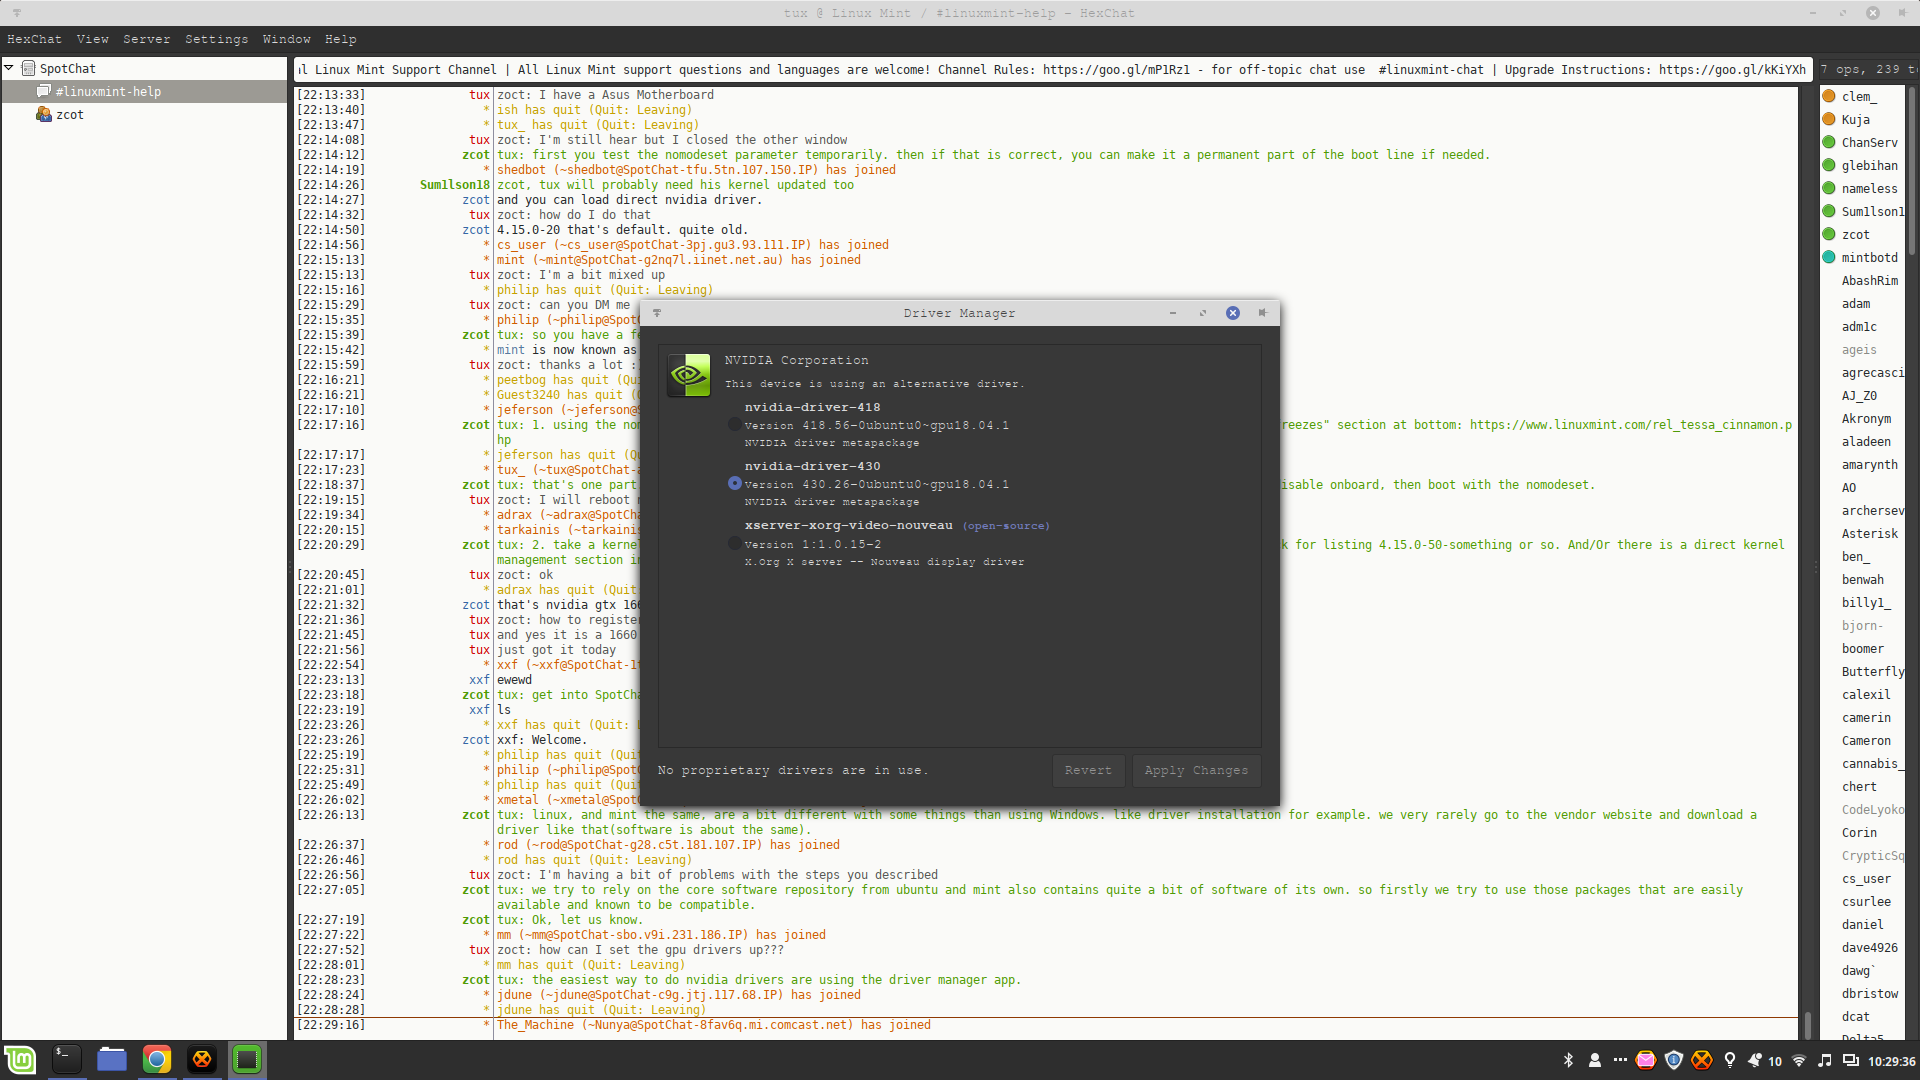Select nvidia-driver-430 radio button
This screenshot has height=1080, width=1920.
735,483
